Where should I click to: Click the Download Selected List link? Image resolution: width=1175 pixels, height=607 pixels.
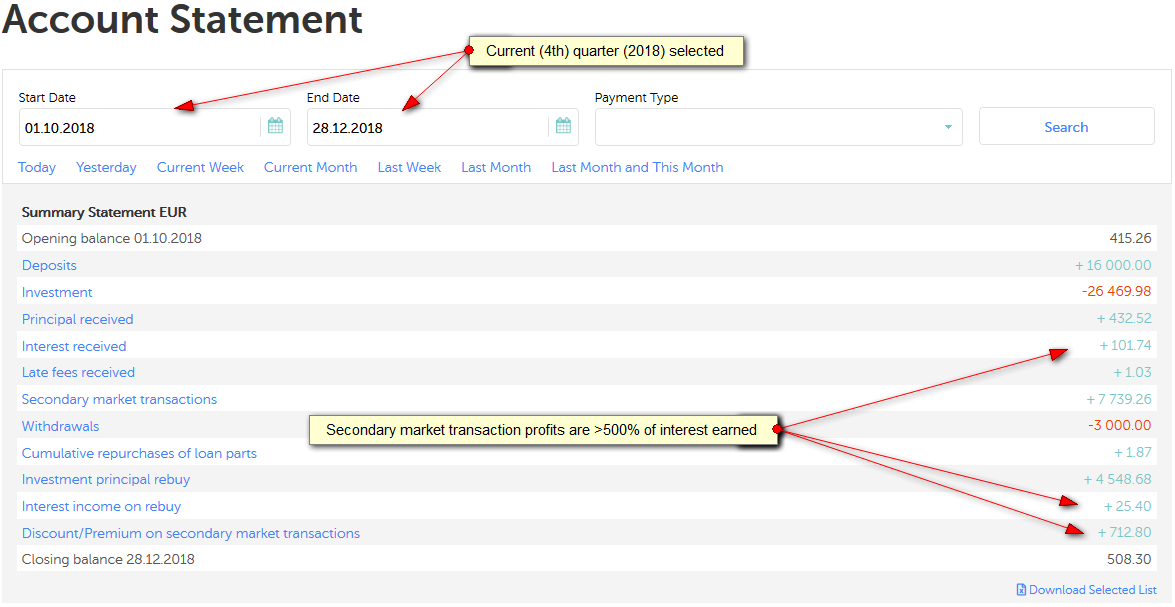[1092, 590]
